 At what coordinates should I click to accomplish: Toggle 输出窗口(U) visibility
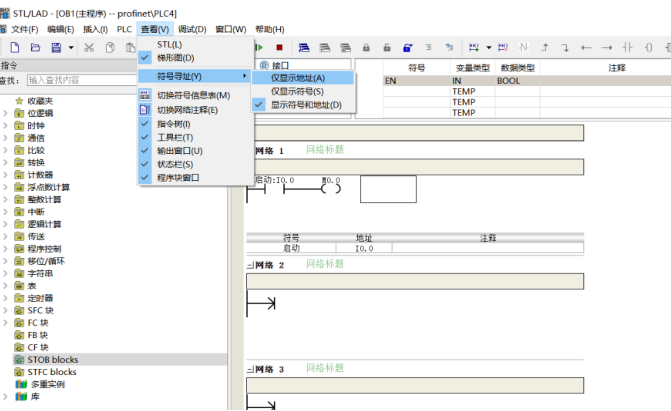[x=196, y=151]
